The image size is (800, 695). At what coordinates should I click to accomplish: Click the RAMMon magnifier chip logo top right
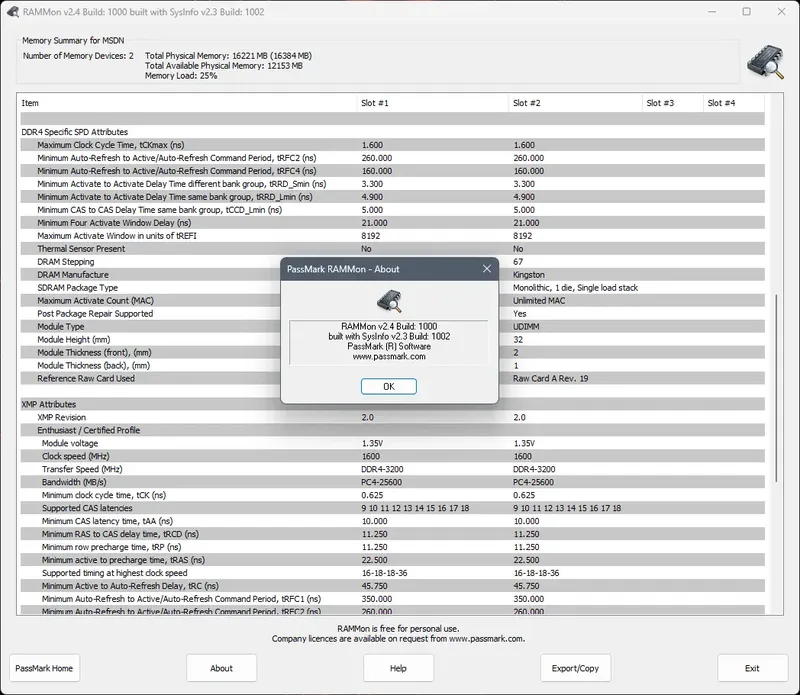[765, 62]
